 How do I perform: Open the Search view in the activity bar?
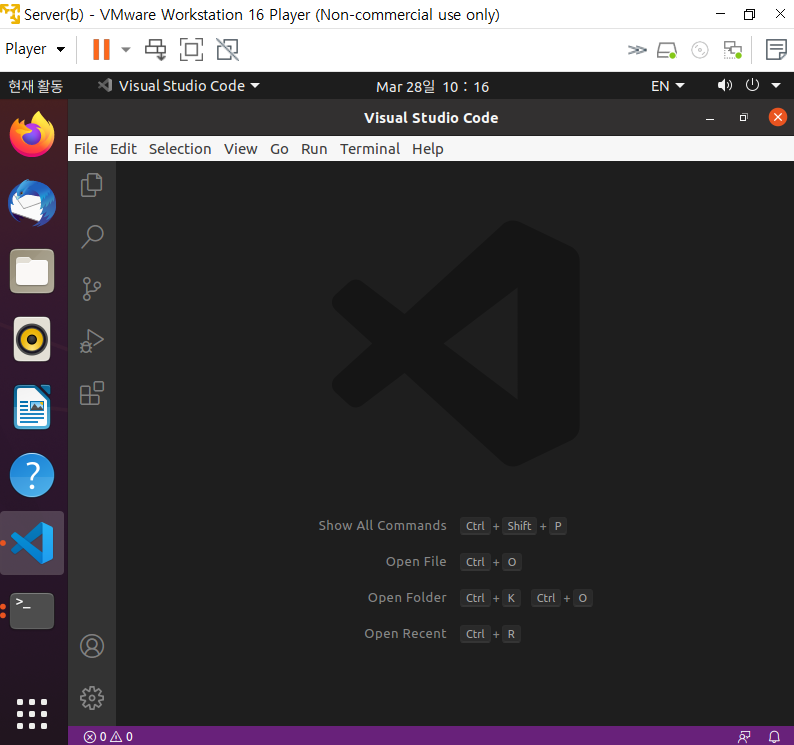point(92,237)
